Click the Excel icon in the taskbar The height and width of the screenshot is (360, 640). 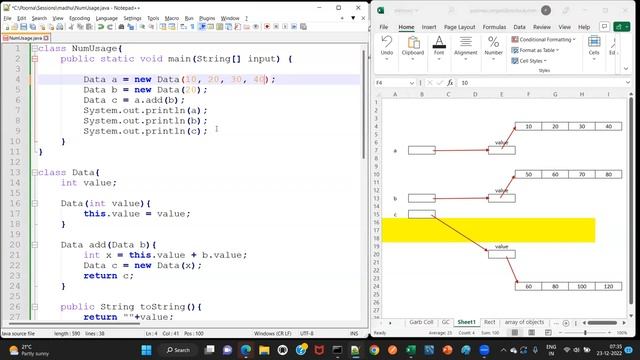coord(411,350)
